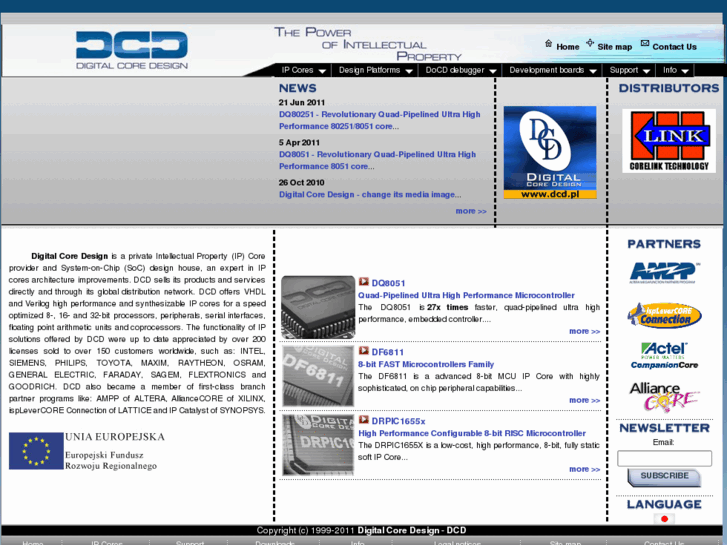
Task: Click the Actel CompanionCore partner logo
Action: [664, 355]
